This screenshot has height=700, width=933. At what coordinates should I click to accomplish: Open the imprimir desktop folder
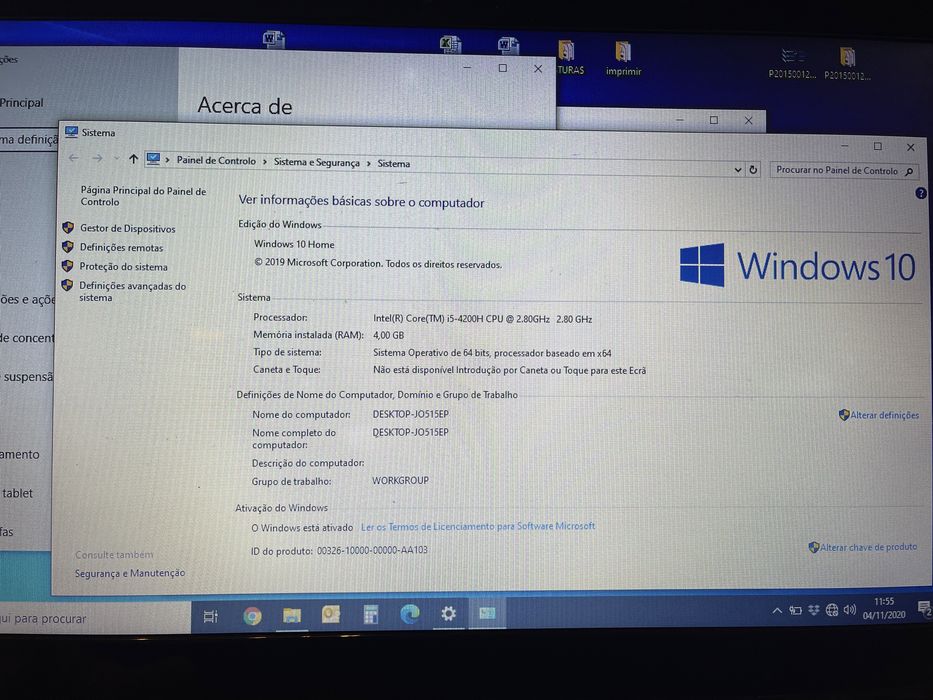pos(623,58)
